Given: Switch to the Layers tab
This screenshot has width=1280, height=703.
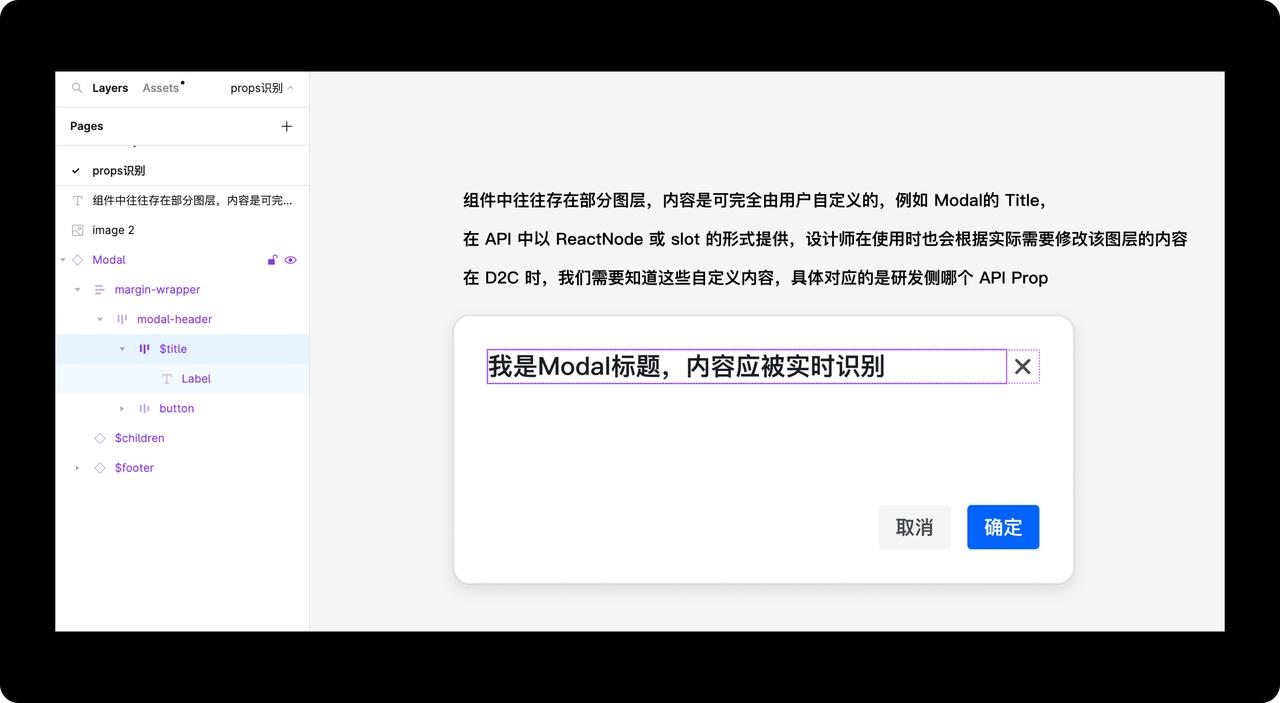Looking at the screenshot, I should pyautogui.click(x=110, y=88).
